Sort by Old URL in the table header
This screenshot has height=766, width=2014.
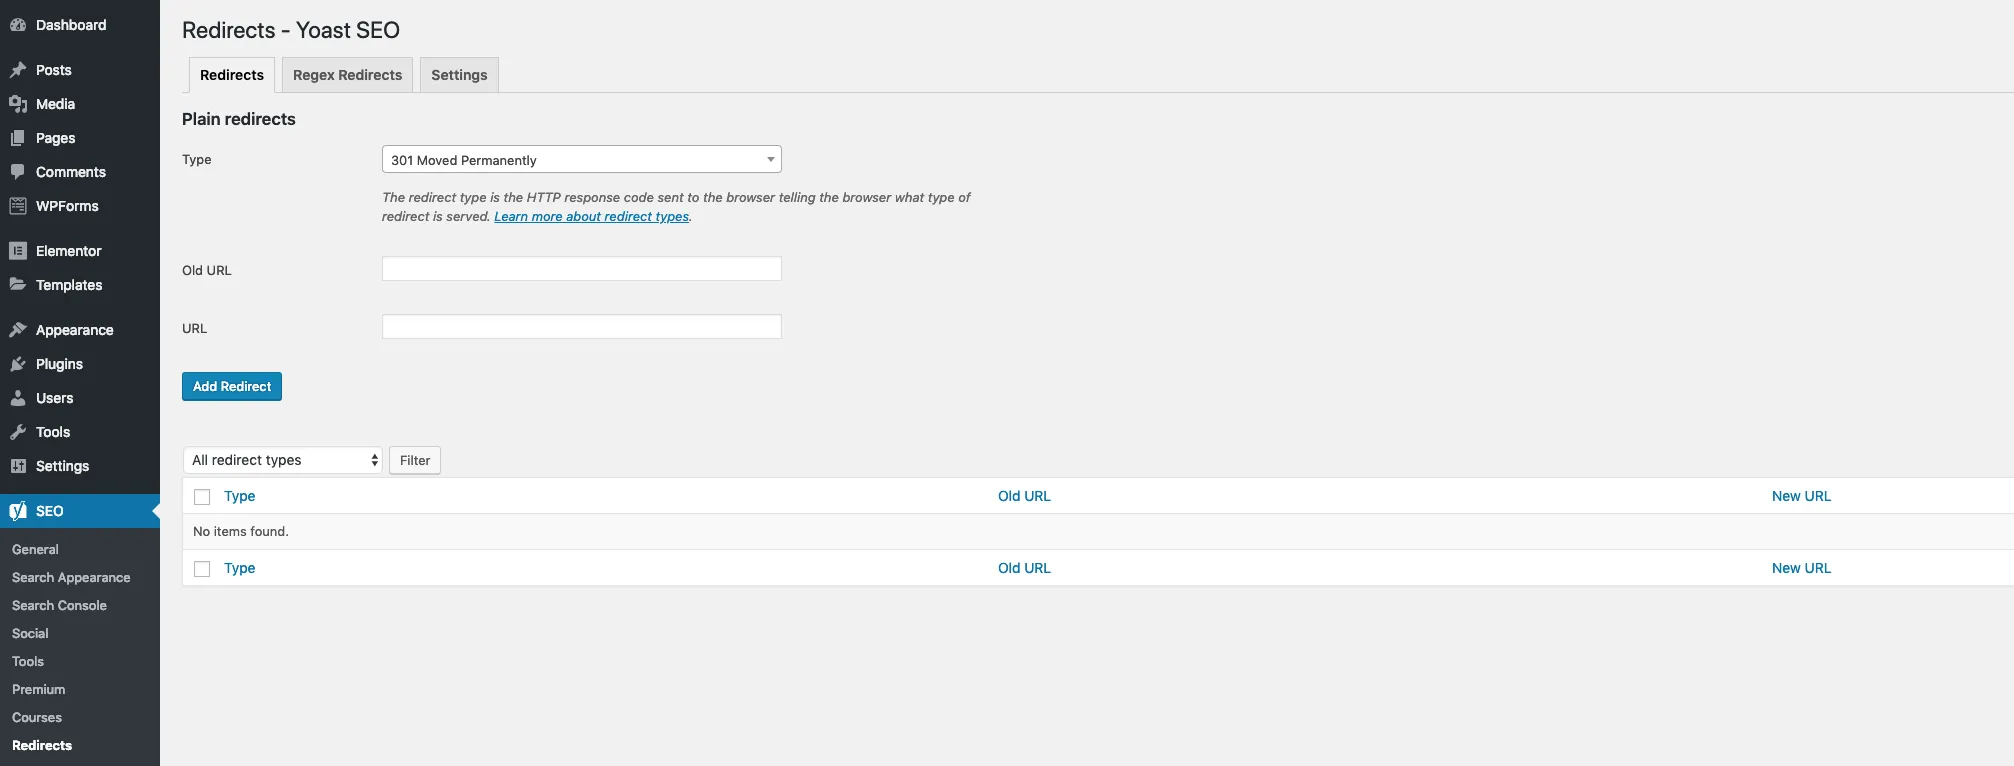1024,497
